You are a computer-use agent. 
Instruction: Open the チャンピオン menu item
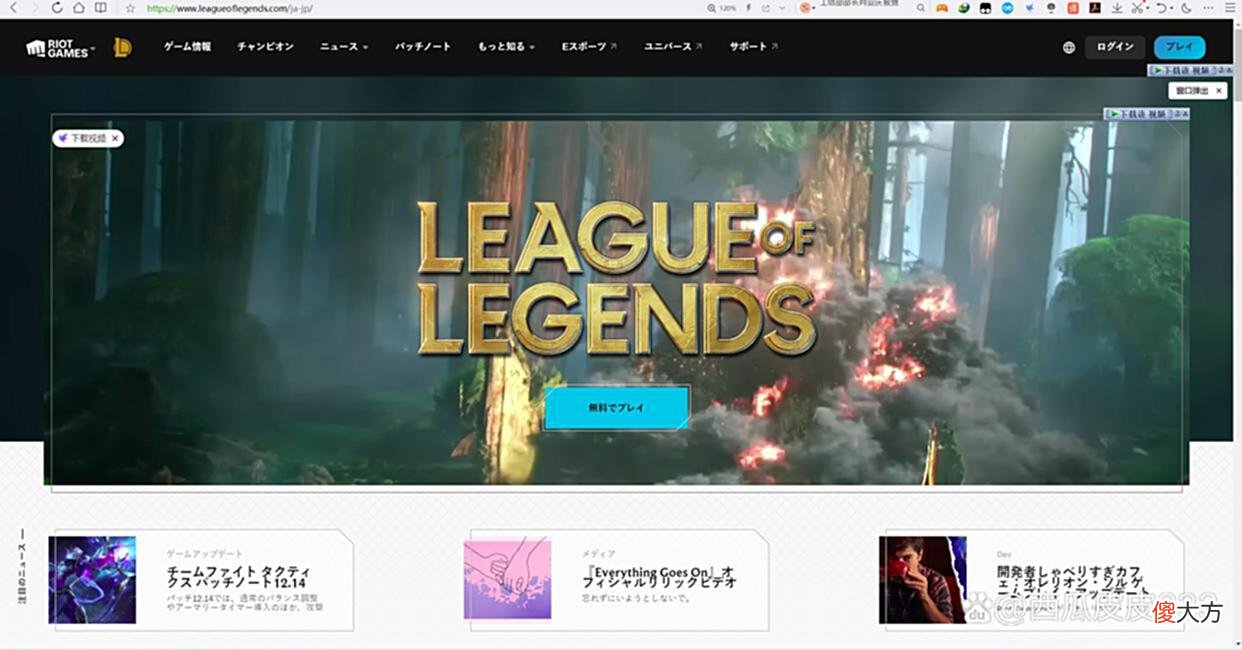click(x=265, y=46)
